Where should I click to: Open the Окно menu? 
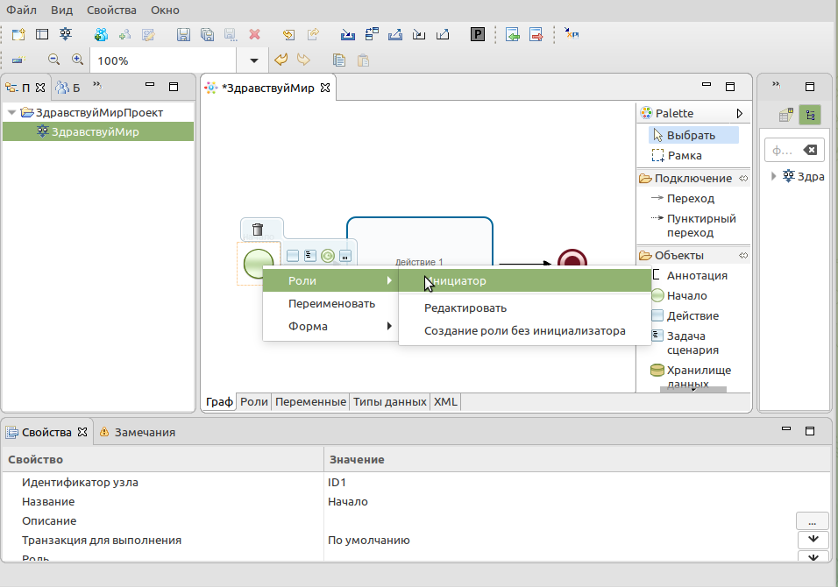[x=165, y=10]
